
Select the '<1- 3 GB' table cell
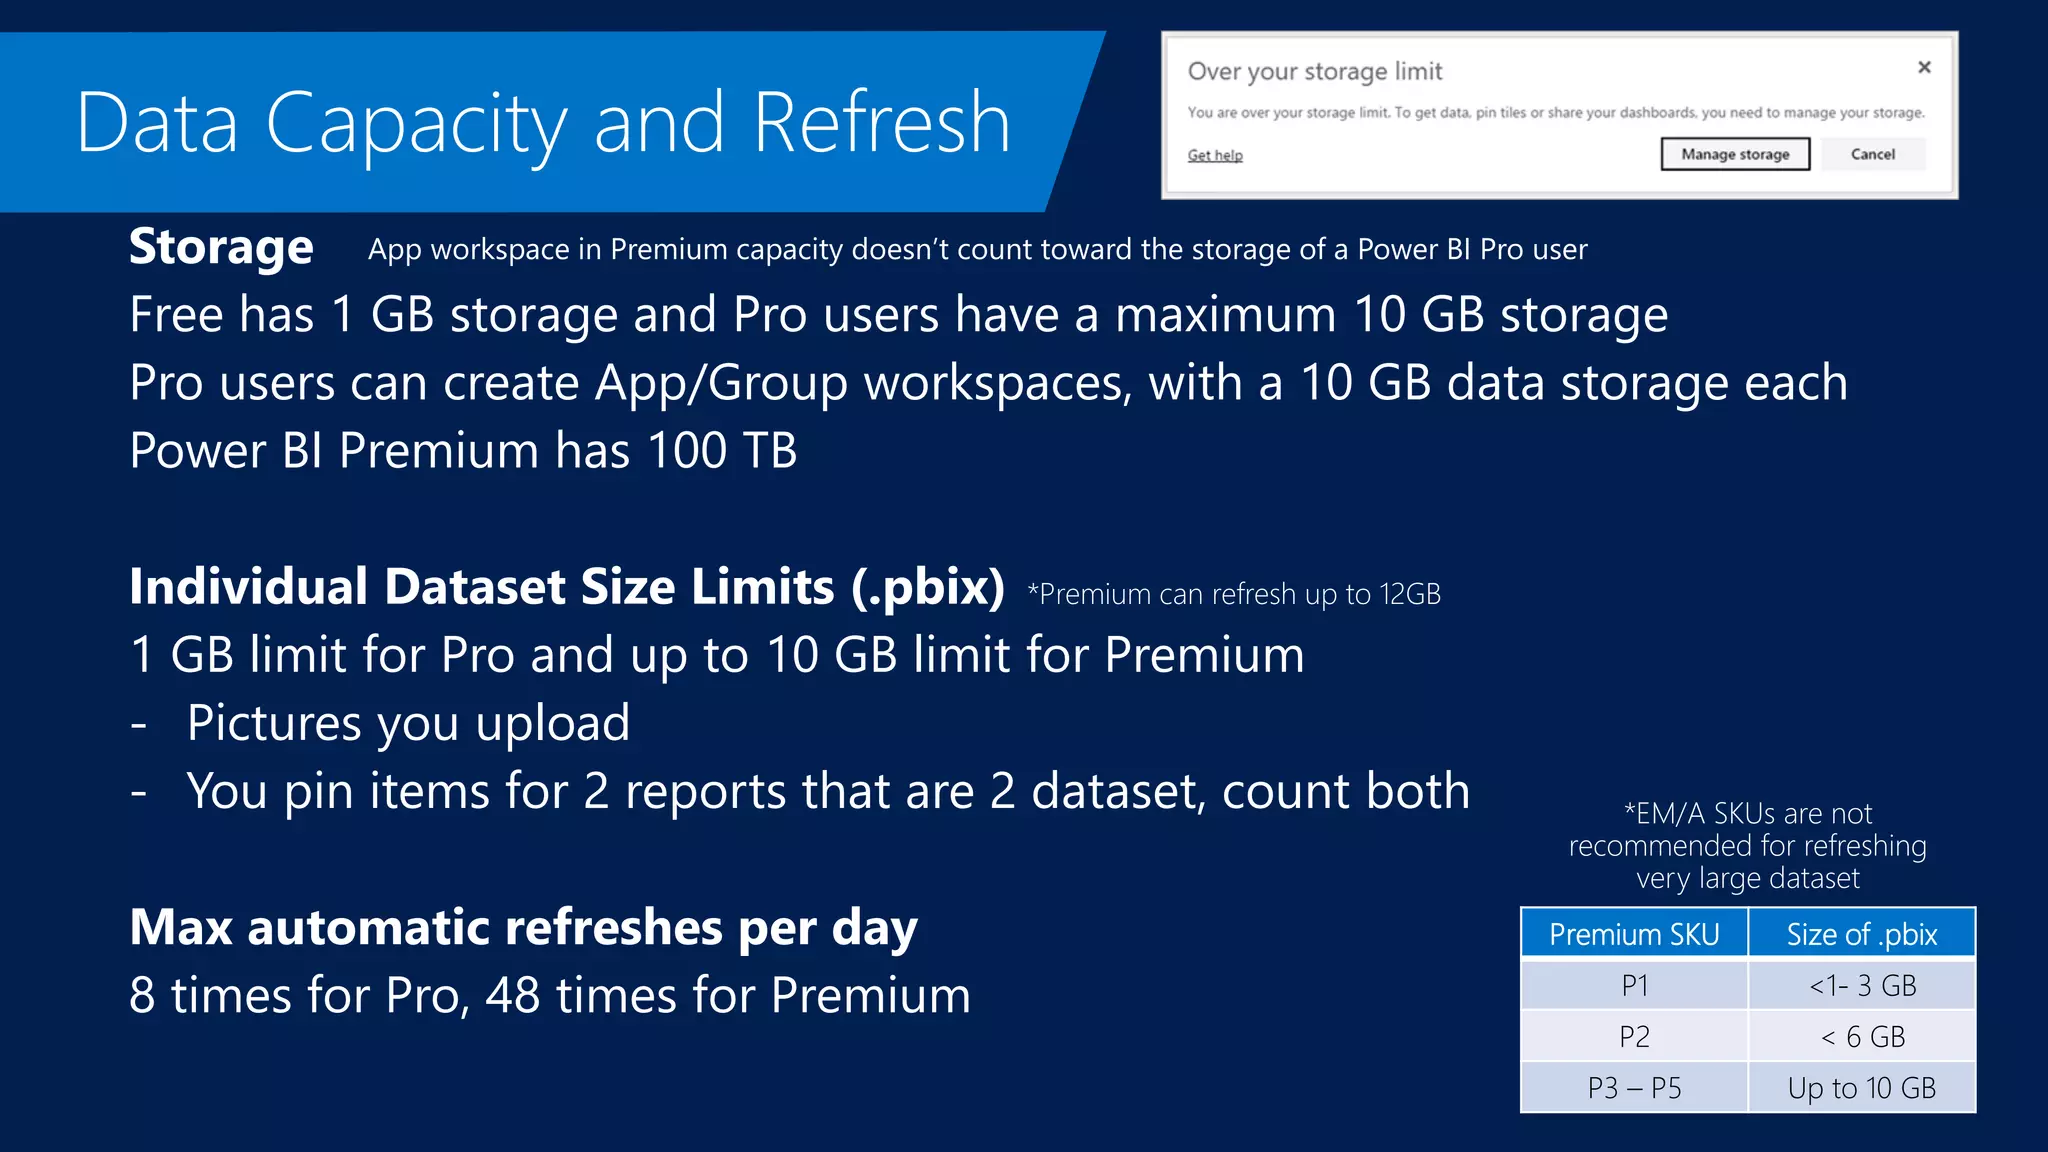[1862, 985]
